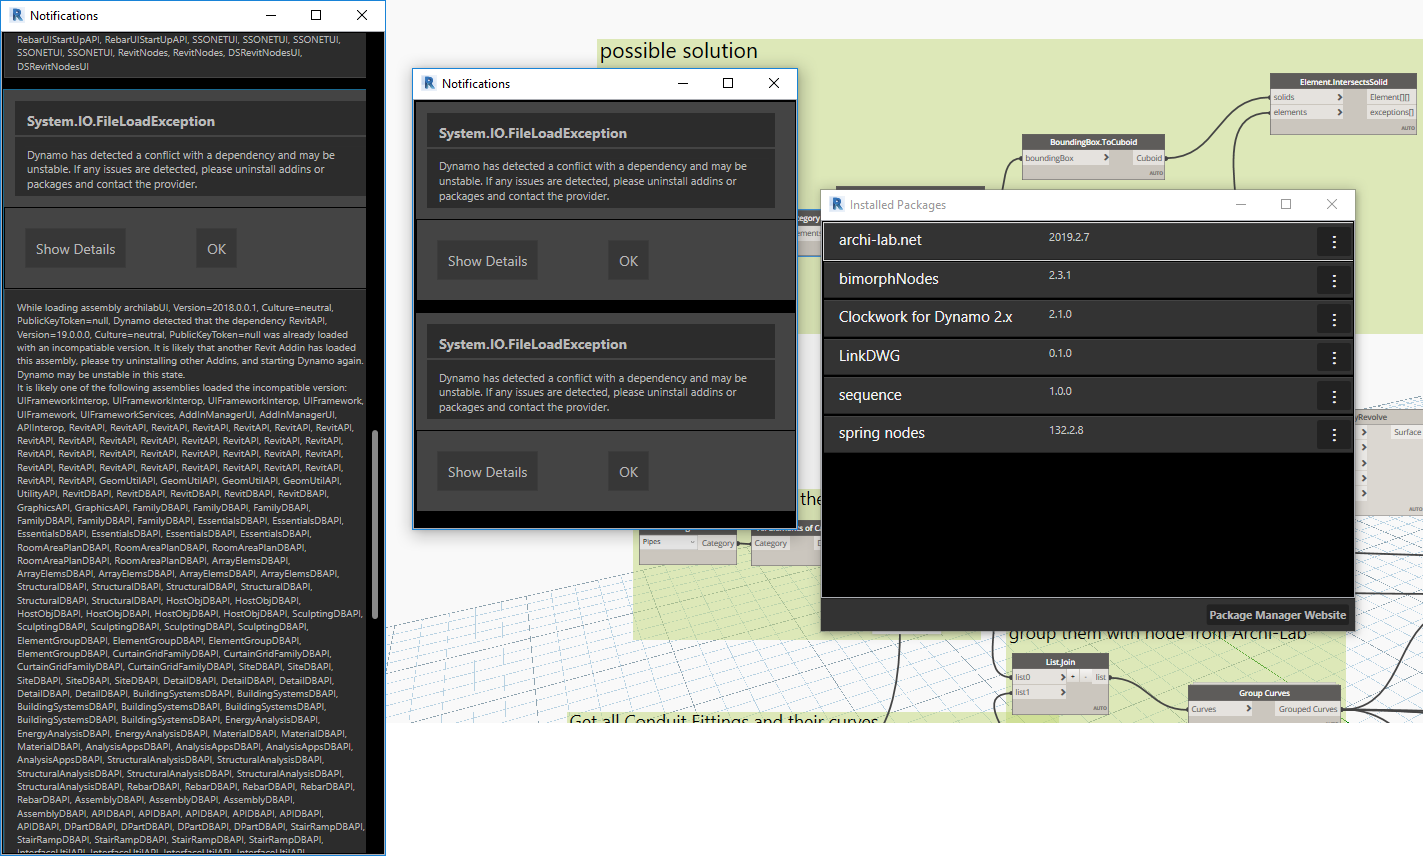Add an input with List.Join plus button
The height and width of the screenshot is (856, 1423).
(1073, 677)
